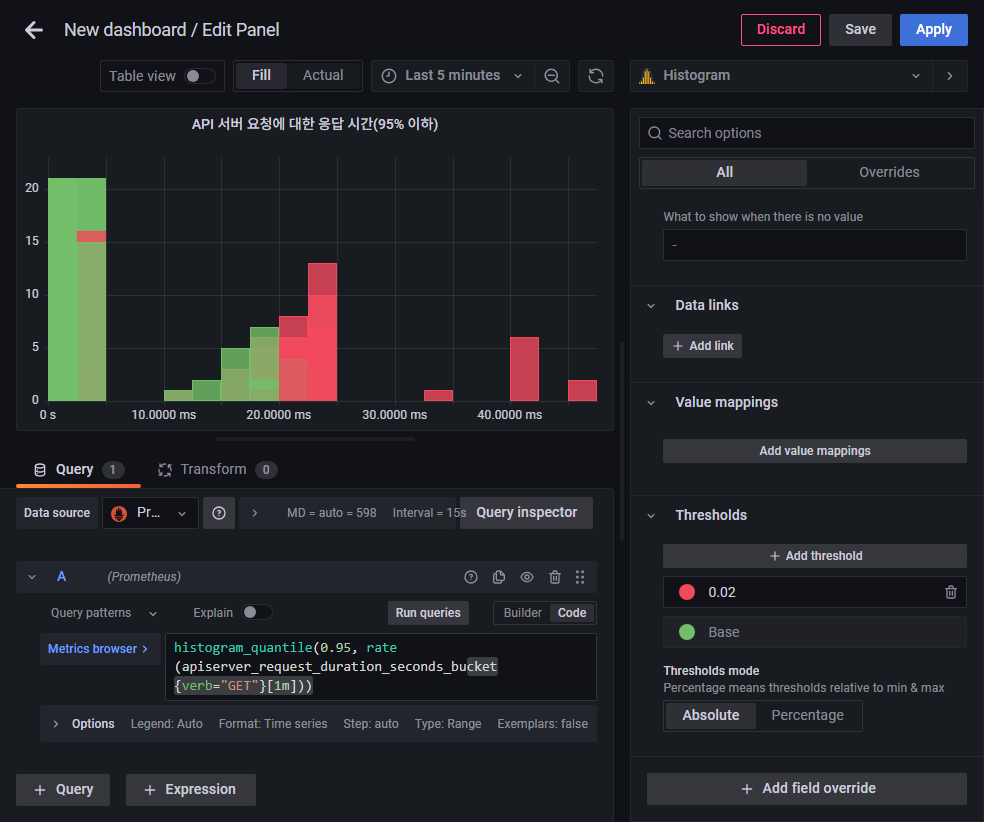Click Add field override button

[807, 789]
